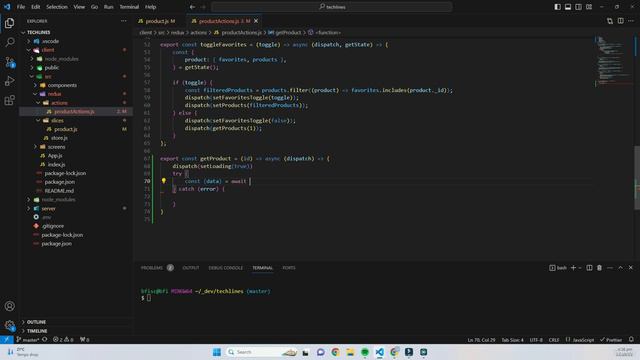The width and height of the screenshot is (640, 360).
Task: Split the editor to the right
Action: 620,21
